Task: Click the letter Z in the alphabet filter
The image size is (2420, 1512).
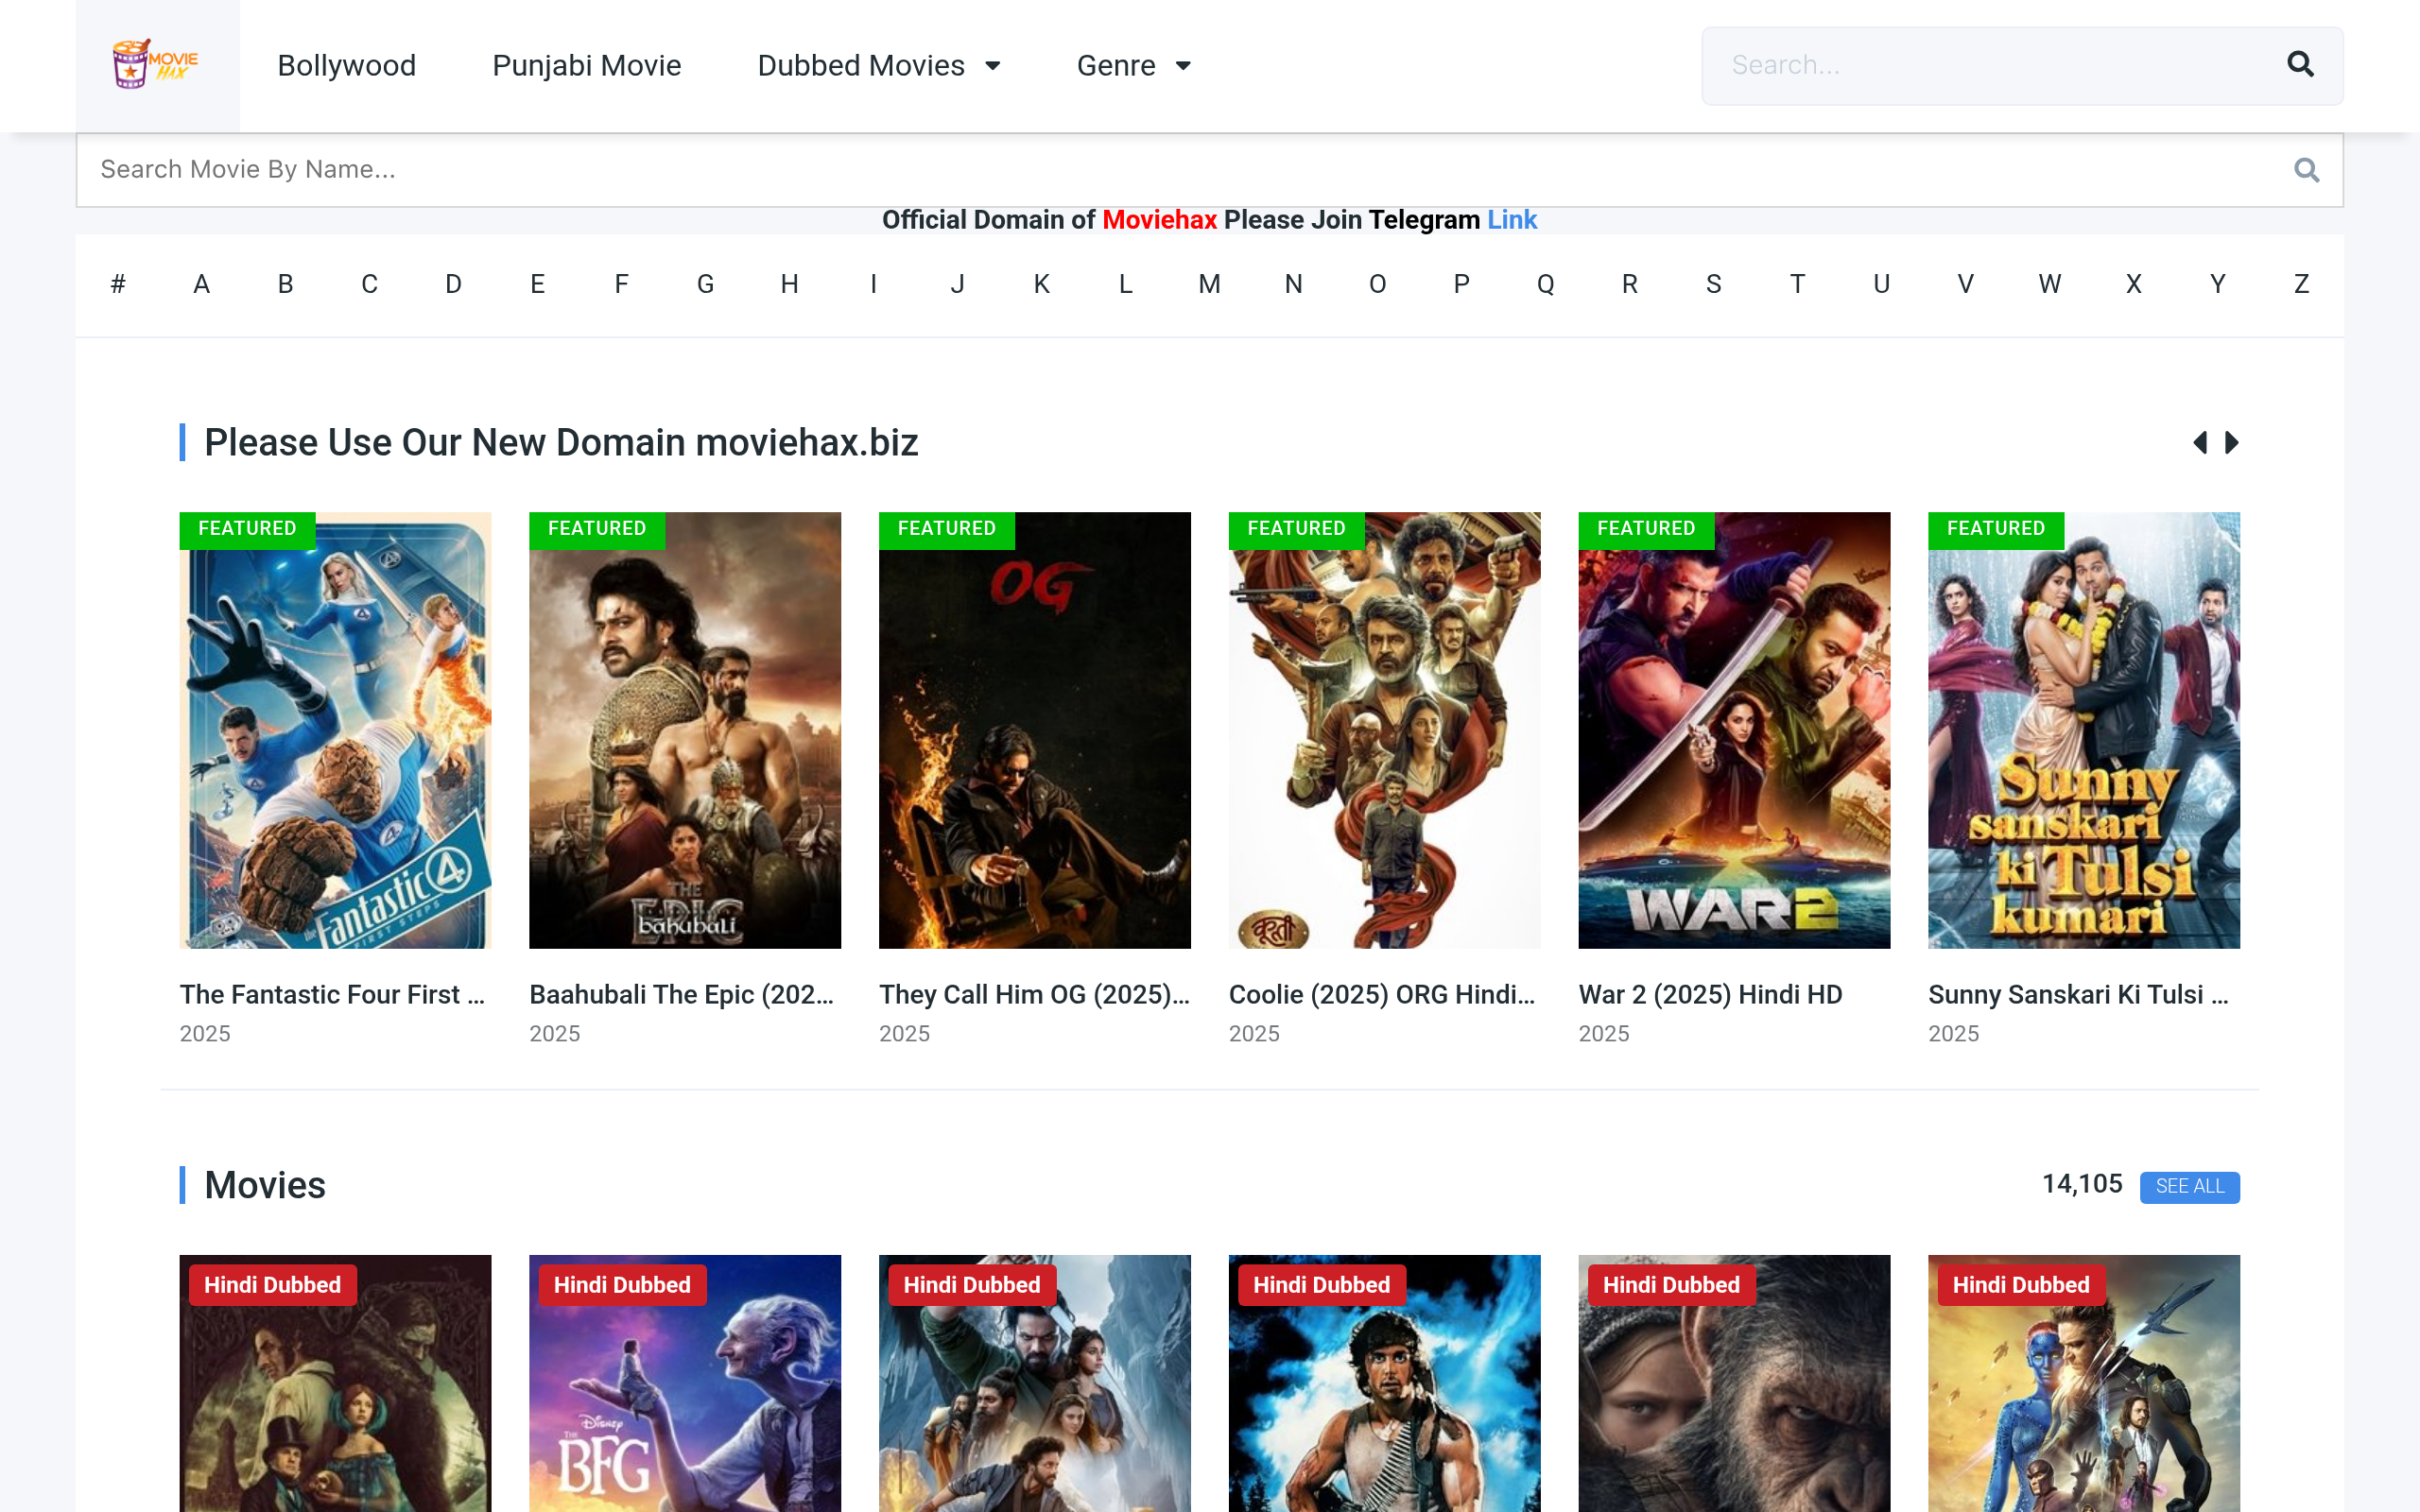Action: [x=2301, y=284]
